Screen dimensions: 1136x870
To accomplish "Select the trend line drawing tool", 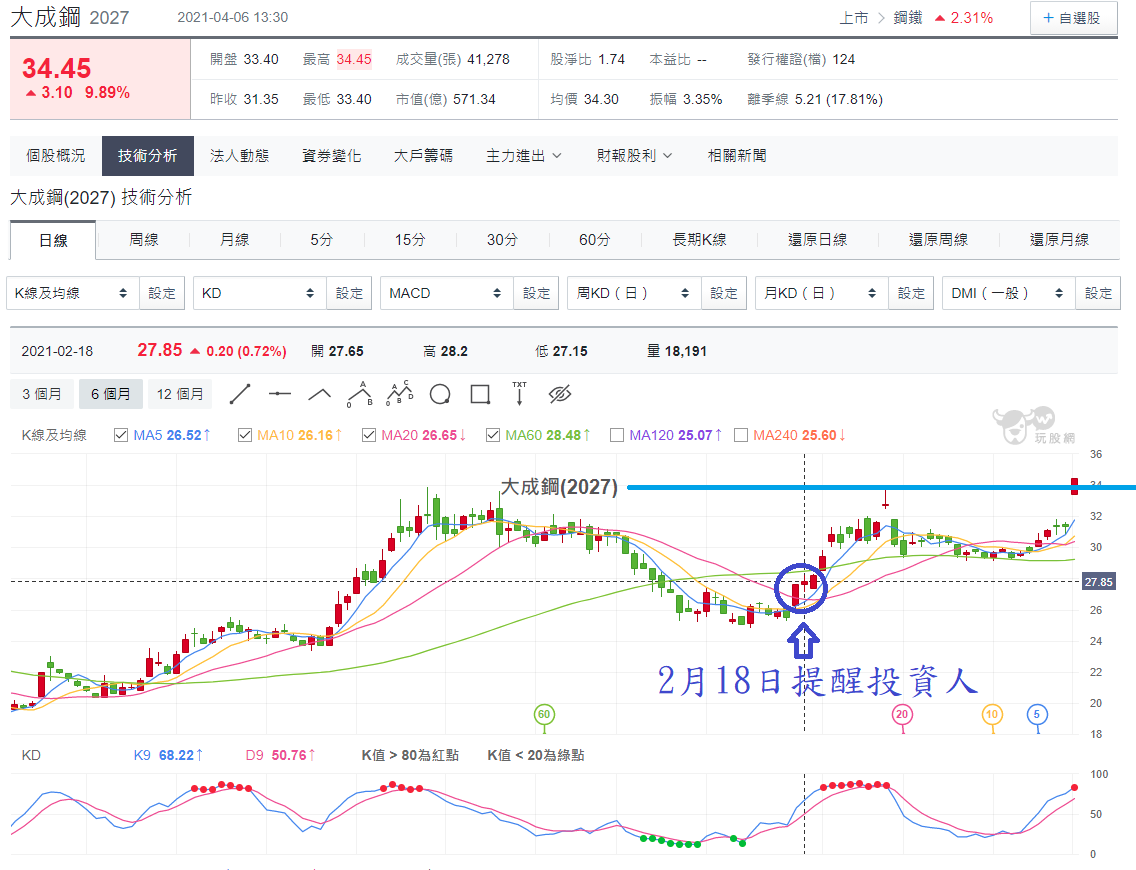I will click(x=240, y=394).
